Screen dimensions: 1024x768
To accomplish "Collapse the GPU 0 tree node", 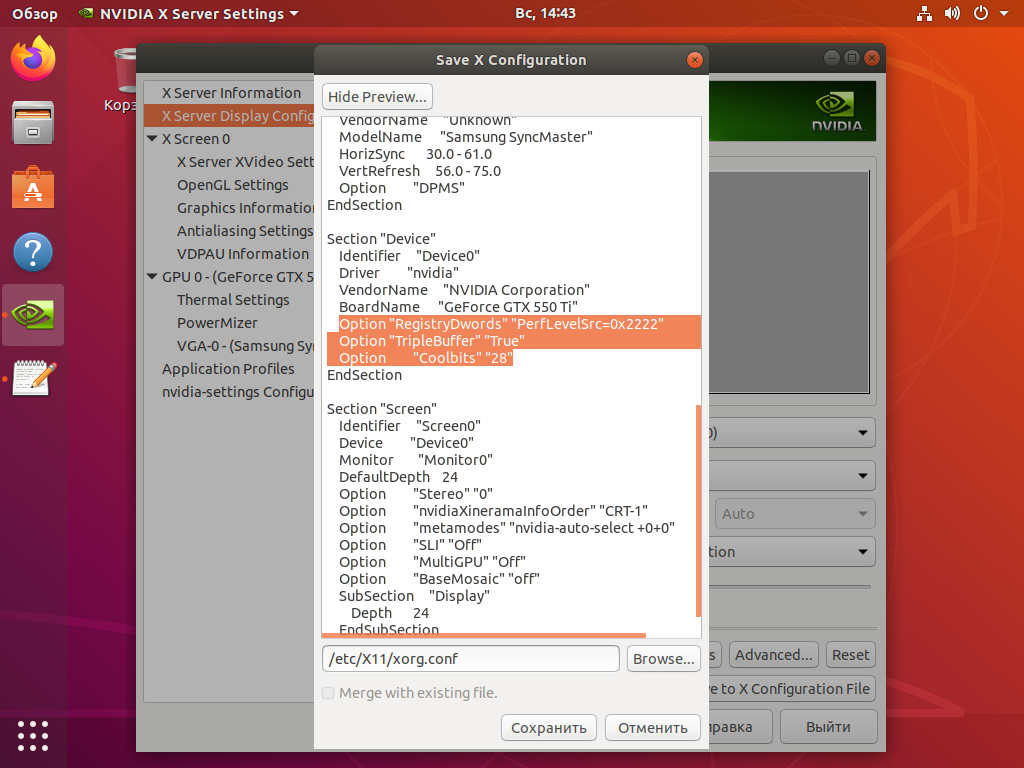I will (152, 276).
